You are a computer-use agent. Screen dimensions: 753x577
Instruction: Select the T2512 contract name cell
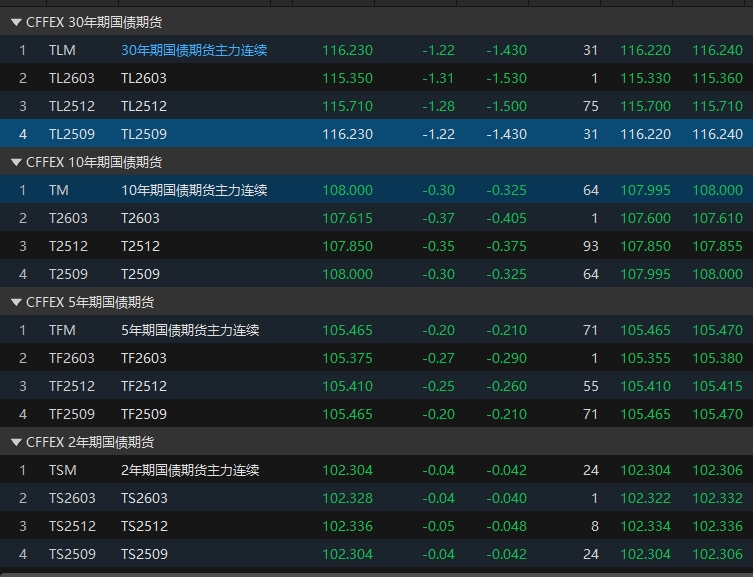(140, 246)
